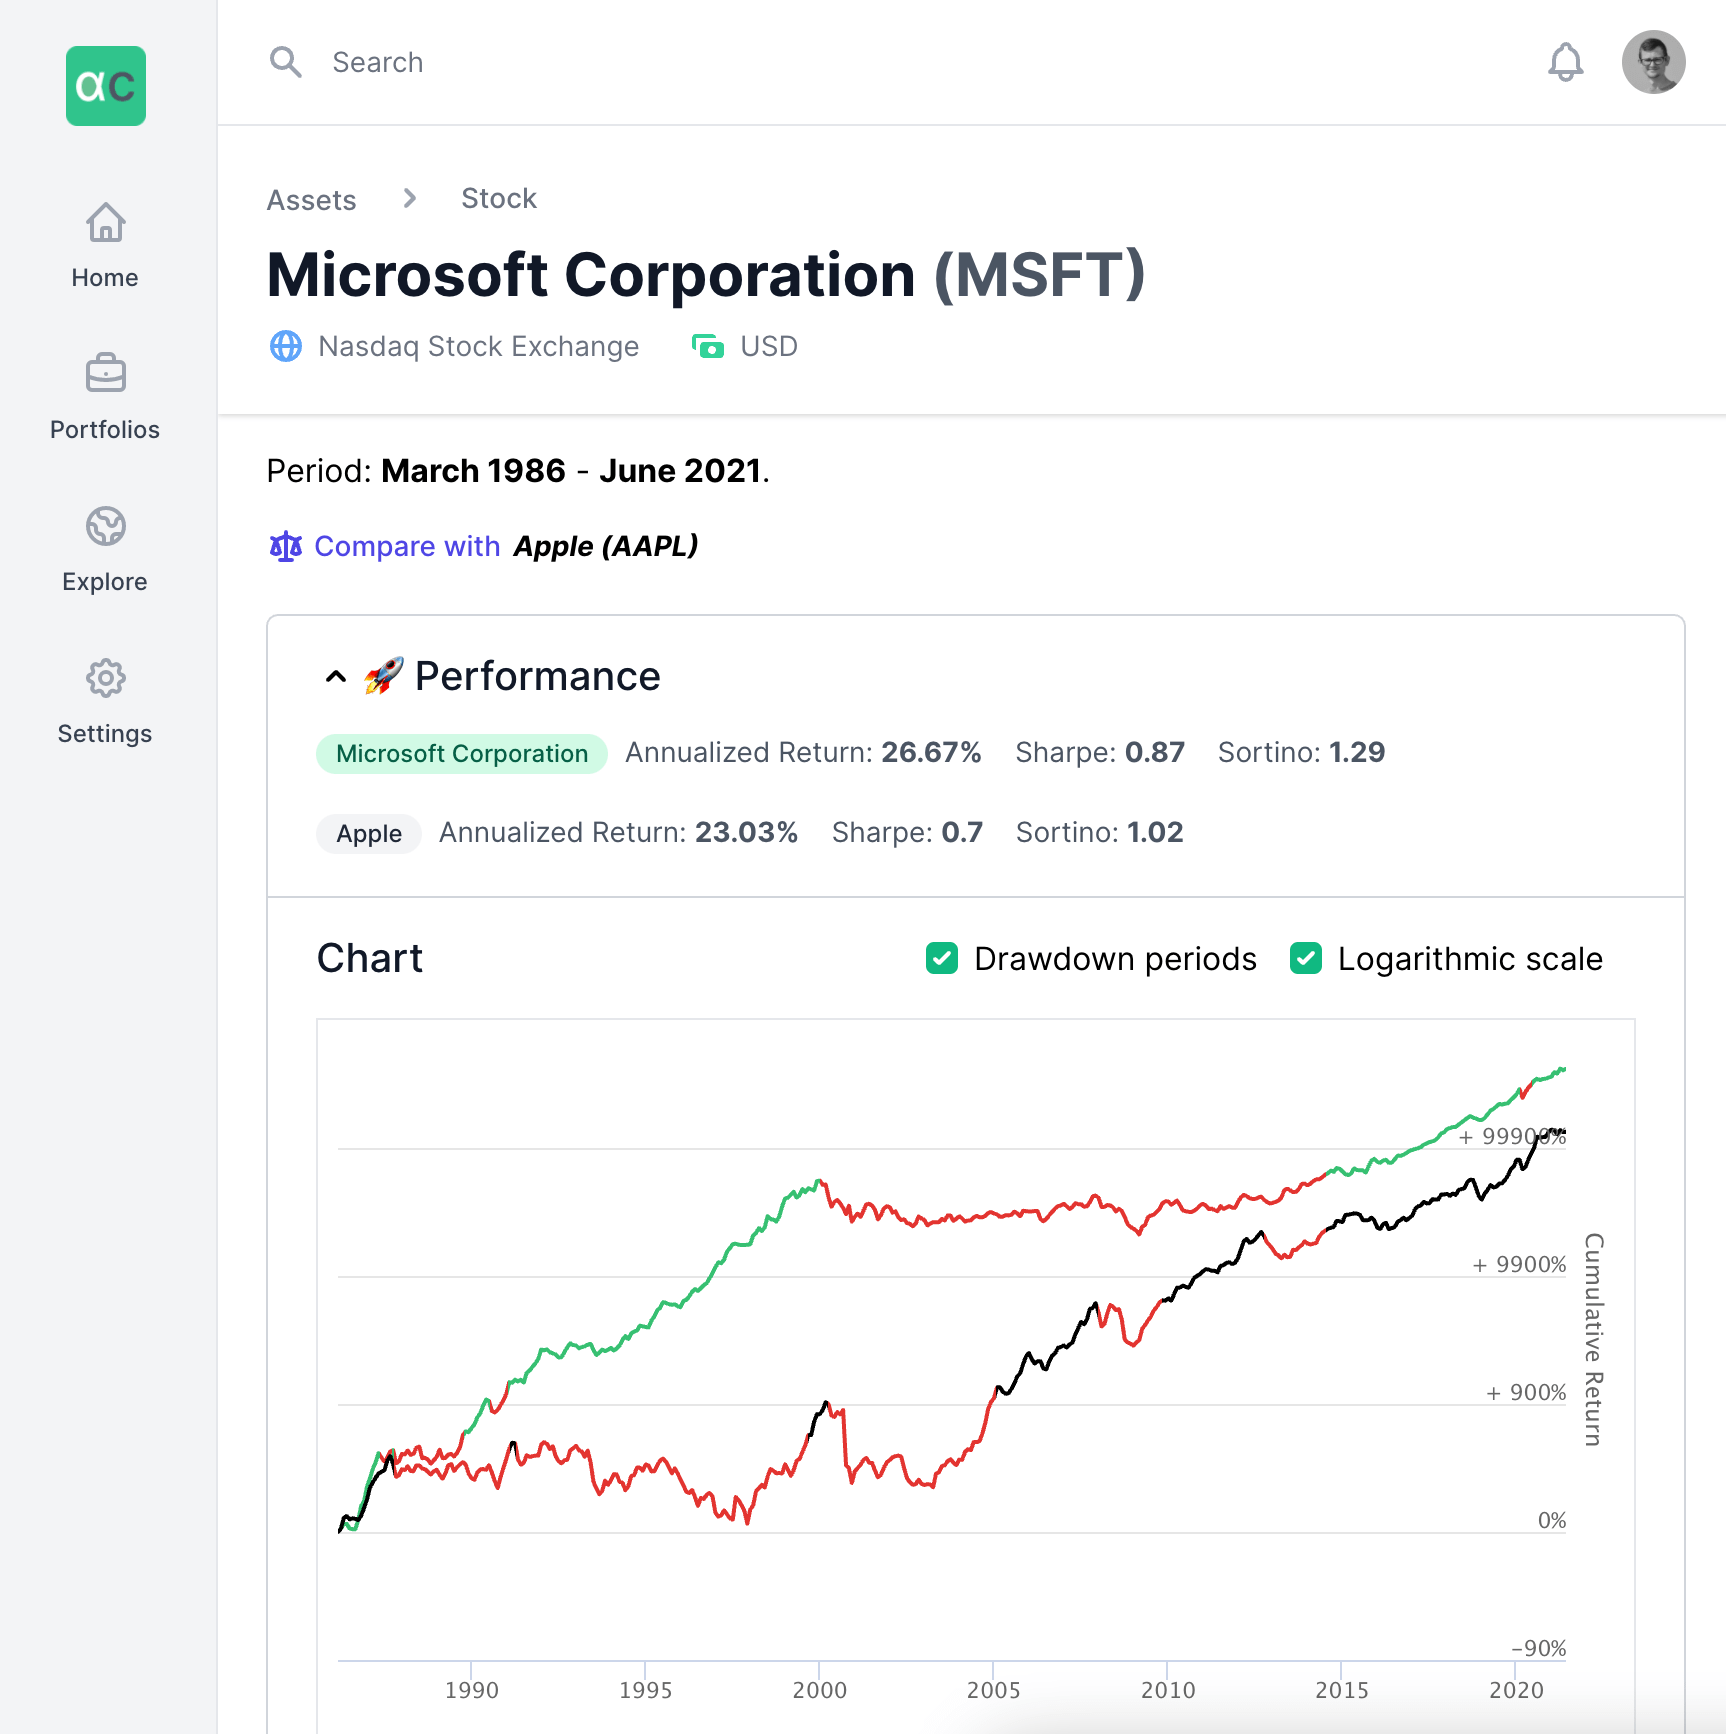
Task: Click the Nasdaq exchange globe icon
Action: click(x=286, y=346)
